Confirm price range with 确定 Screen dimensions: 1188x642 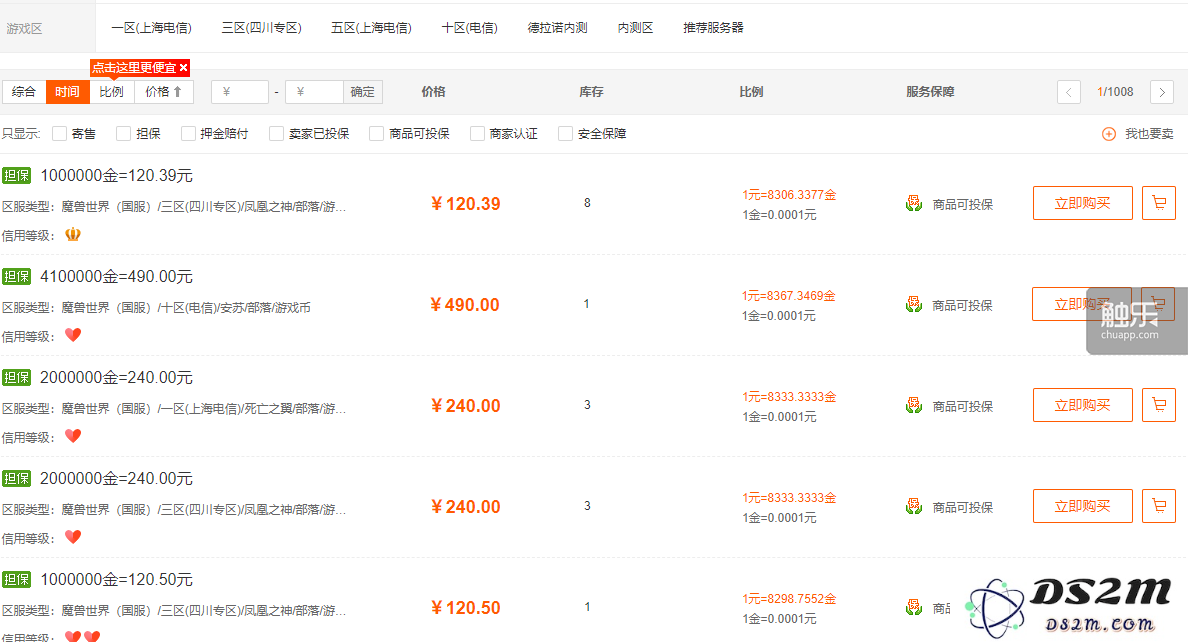362,92
